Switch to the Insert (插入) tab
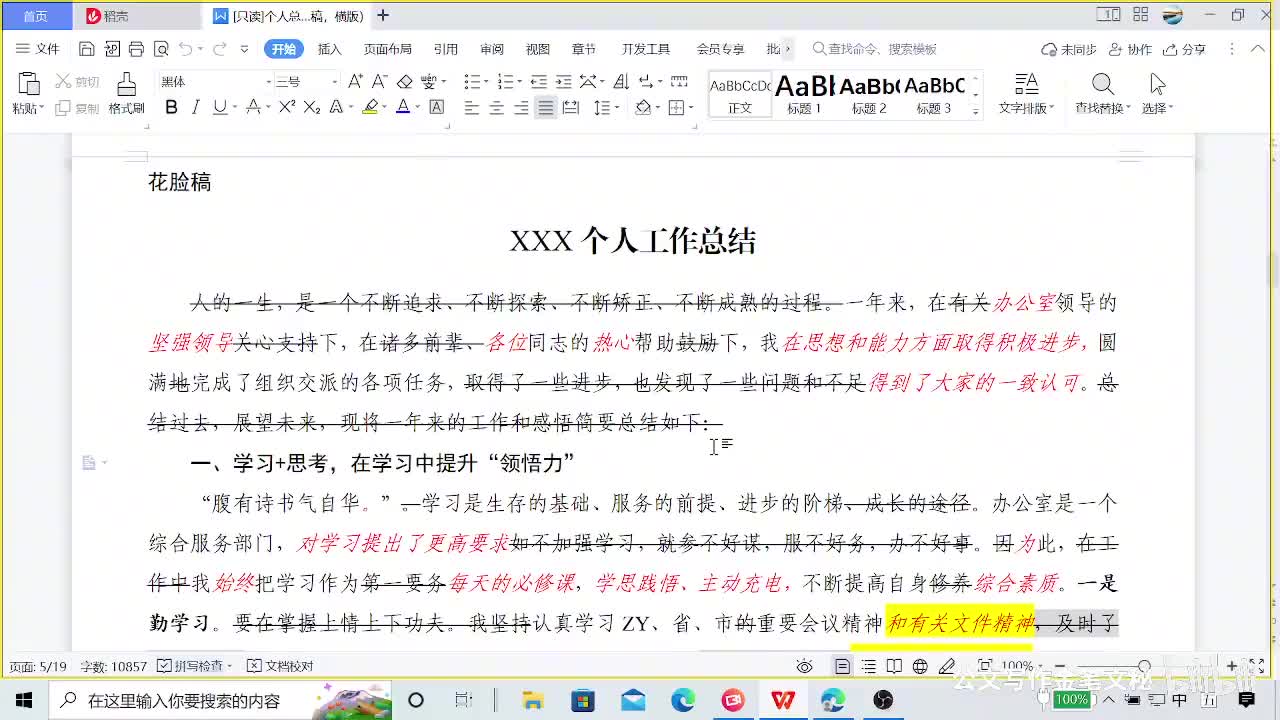Viewport: 1280px width, 720px height. click(x=329, y=49)
